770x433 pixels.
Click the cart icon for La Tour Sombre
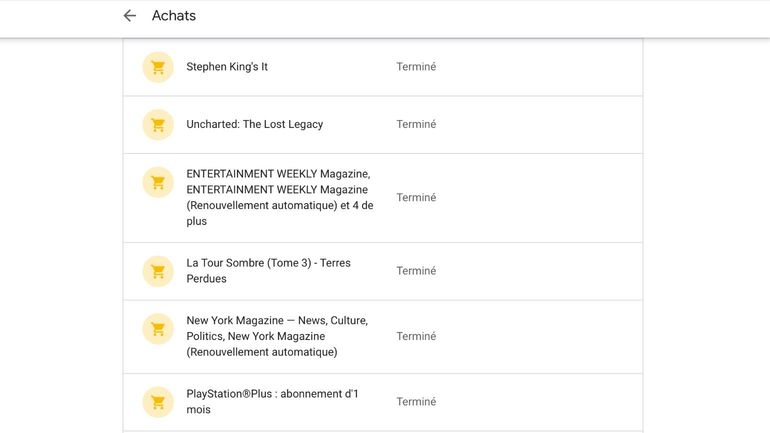click(158, 271)
